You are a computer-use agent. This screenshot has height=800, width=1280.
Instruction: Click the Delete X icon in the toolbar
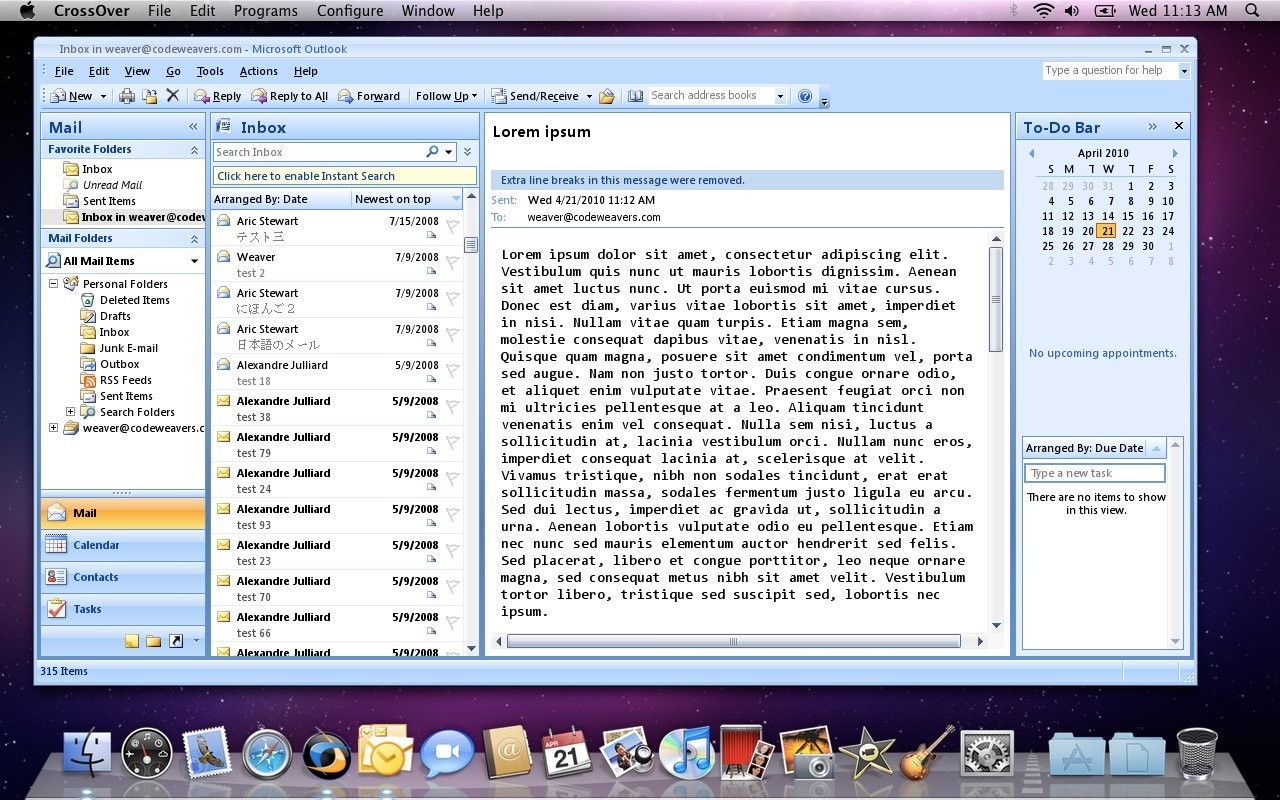pos(172,96)
